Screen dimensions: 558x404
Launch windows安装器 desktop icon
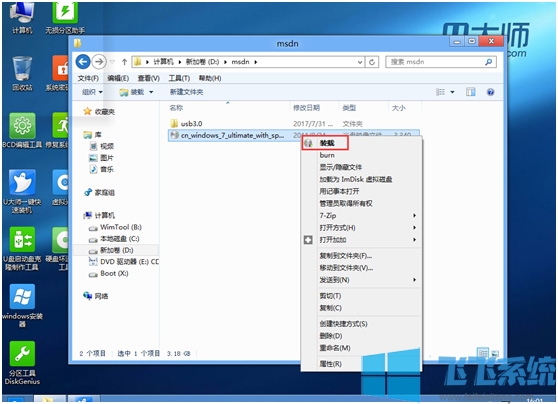tap(22, 305)
